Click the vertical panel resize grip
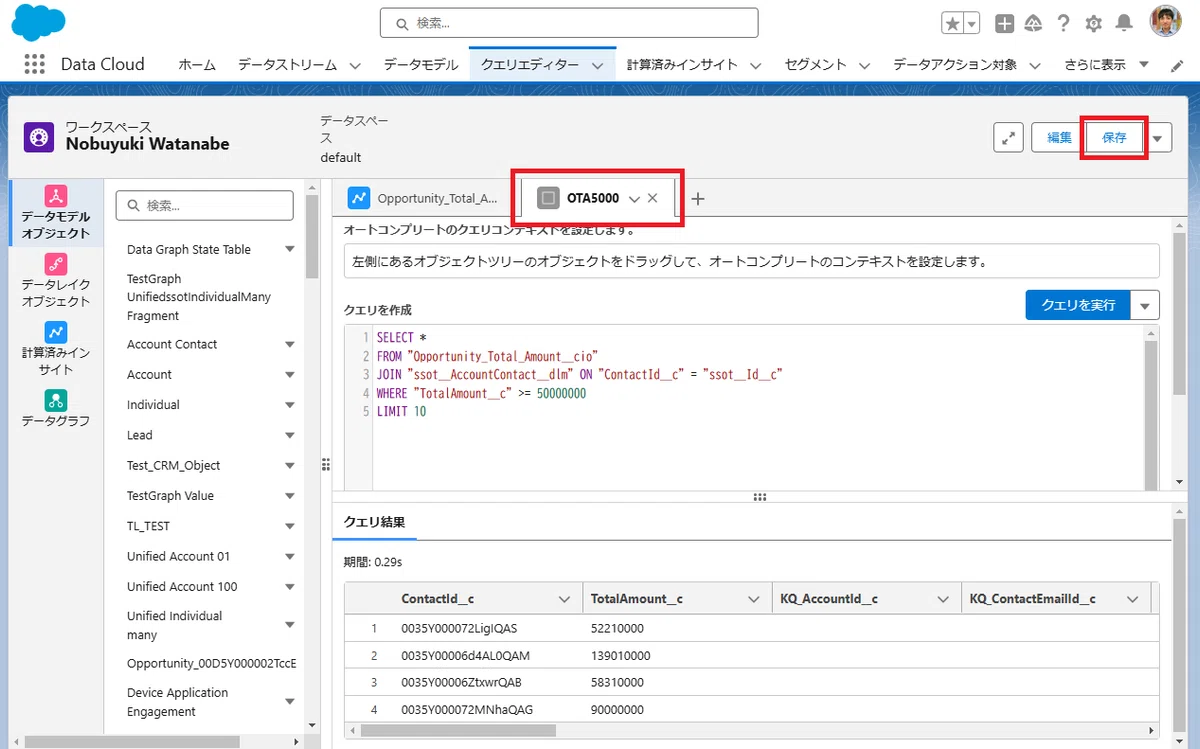The height and width of the screenshot is (749, 1200). tap(325, 464)
